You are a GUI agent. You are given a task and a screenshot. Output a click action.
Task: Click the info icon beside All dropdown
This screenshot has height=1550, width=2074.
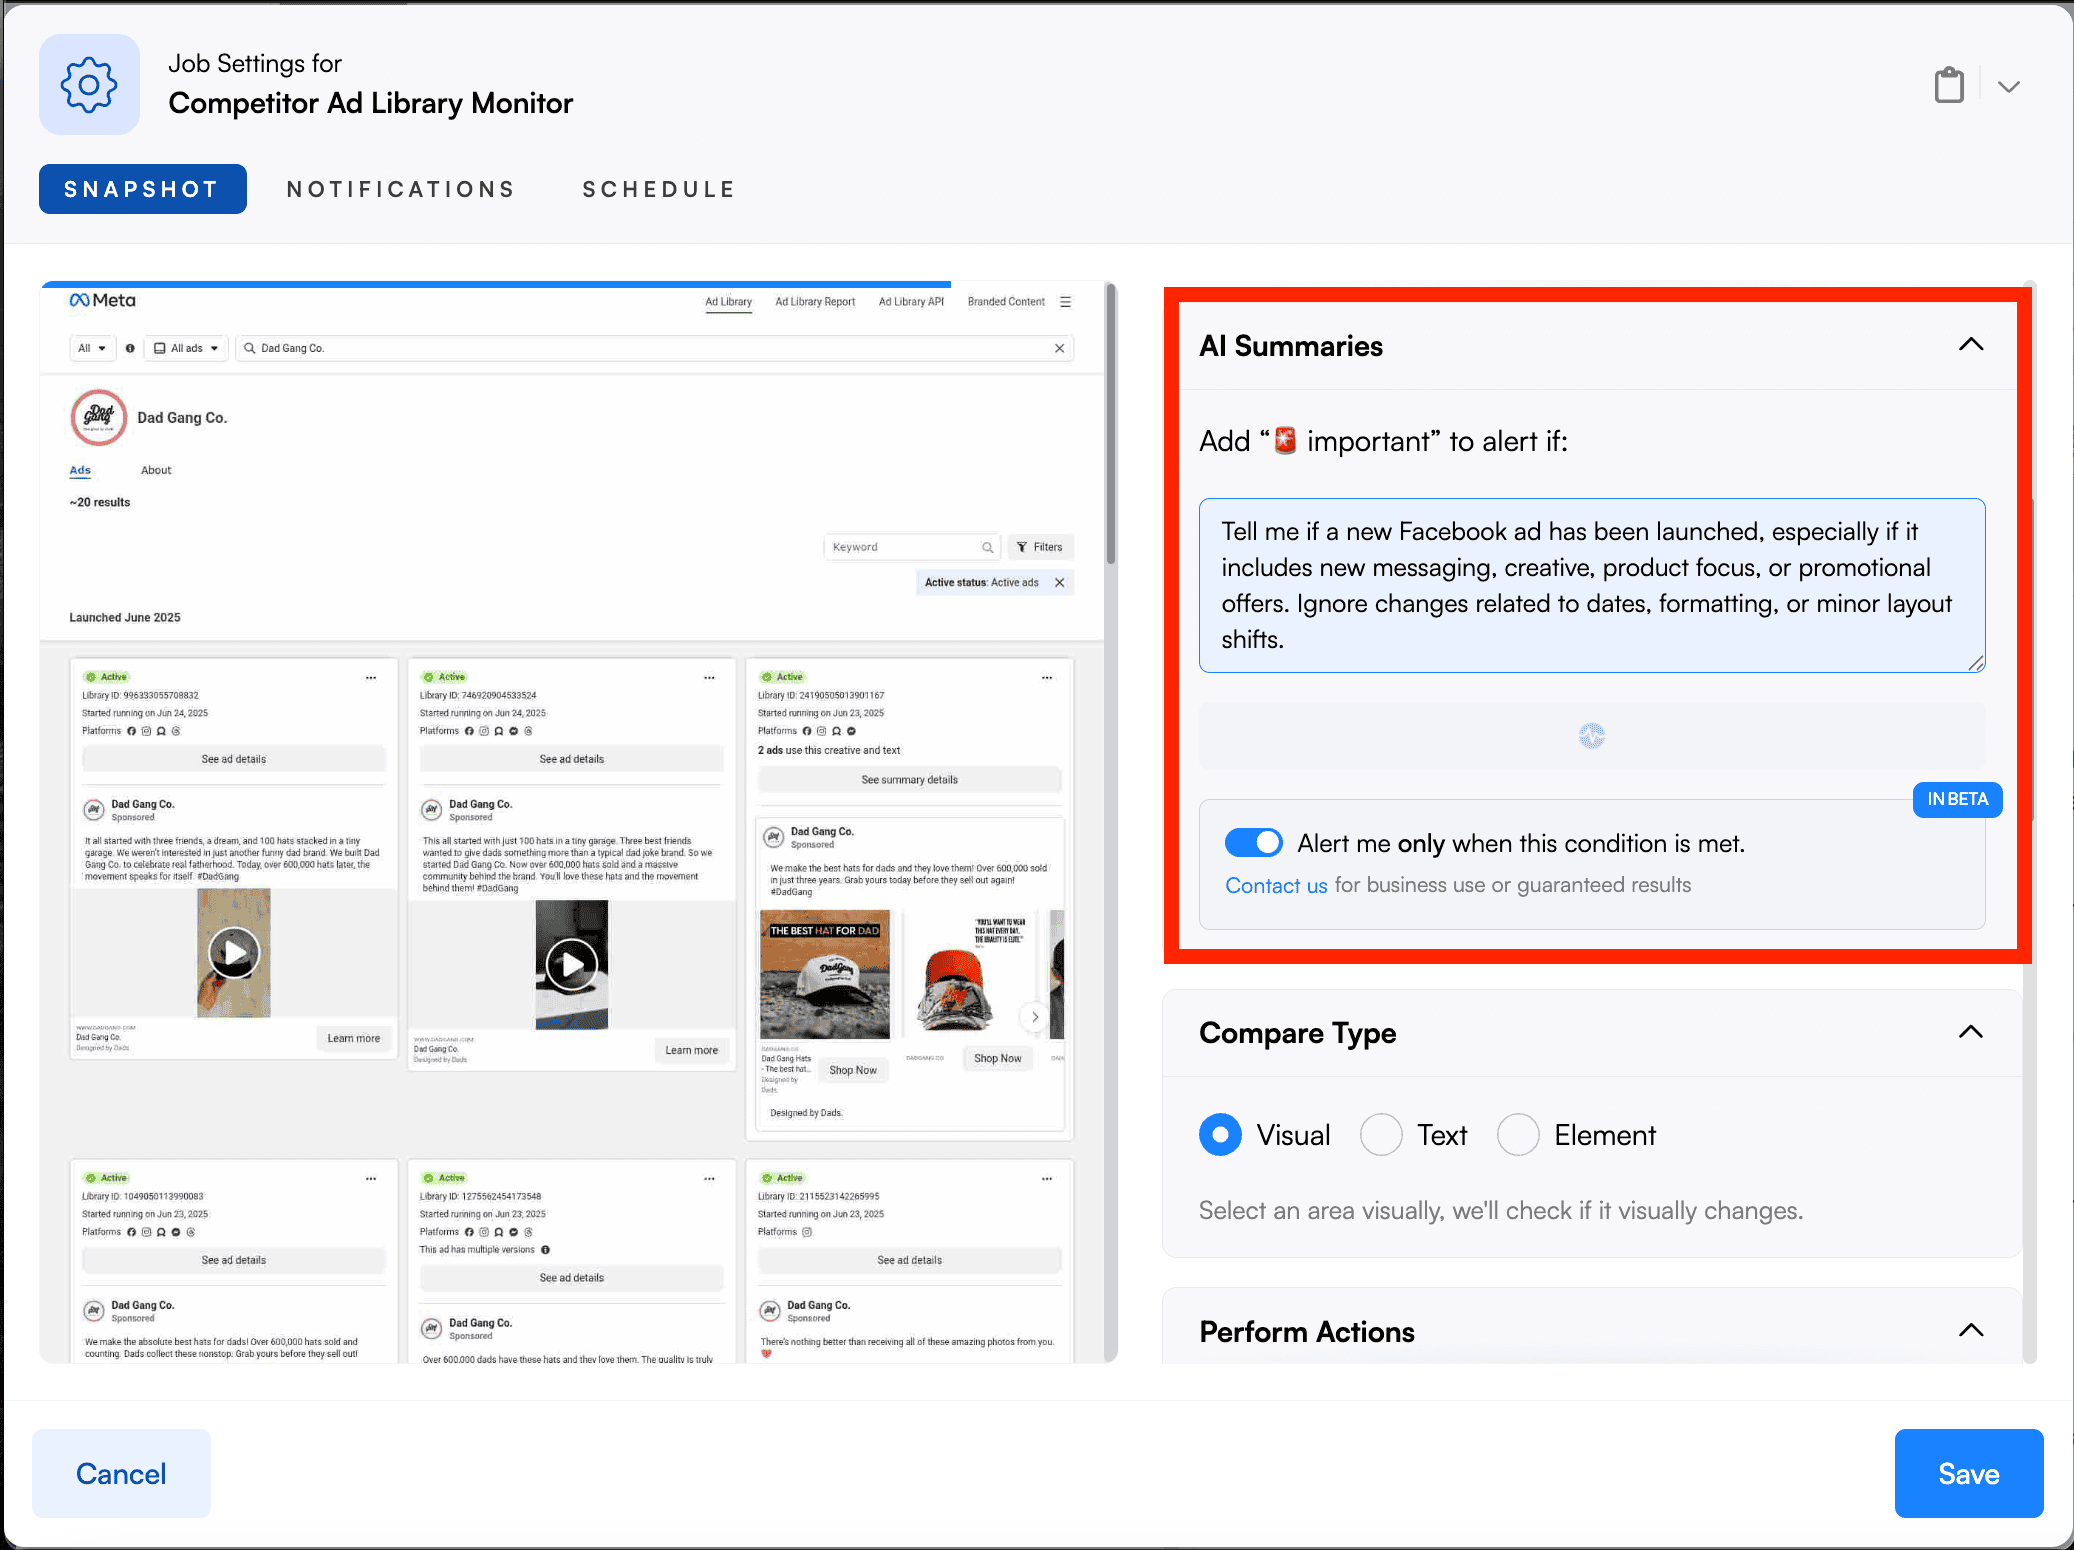point(130,348)
